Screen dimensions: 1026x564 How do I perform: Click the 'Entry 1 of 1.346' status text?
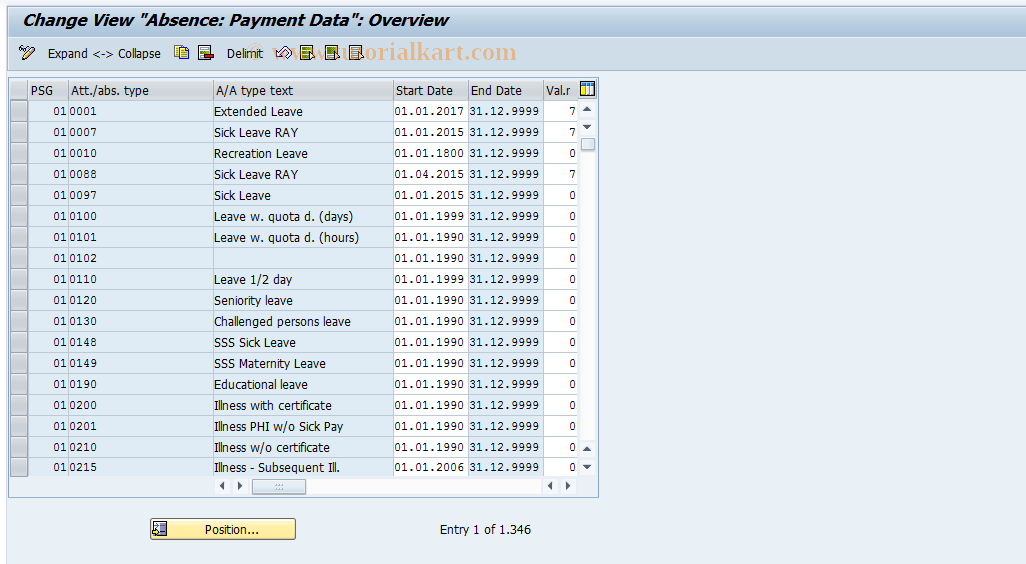coord(486,529)
